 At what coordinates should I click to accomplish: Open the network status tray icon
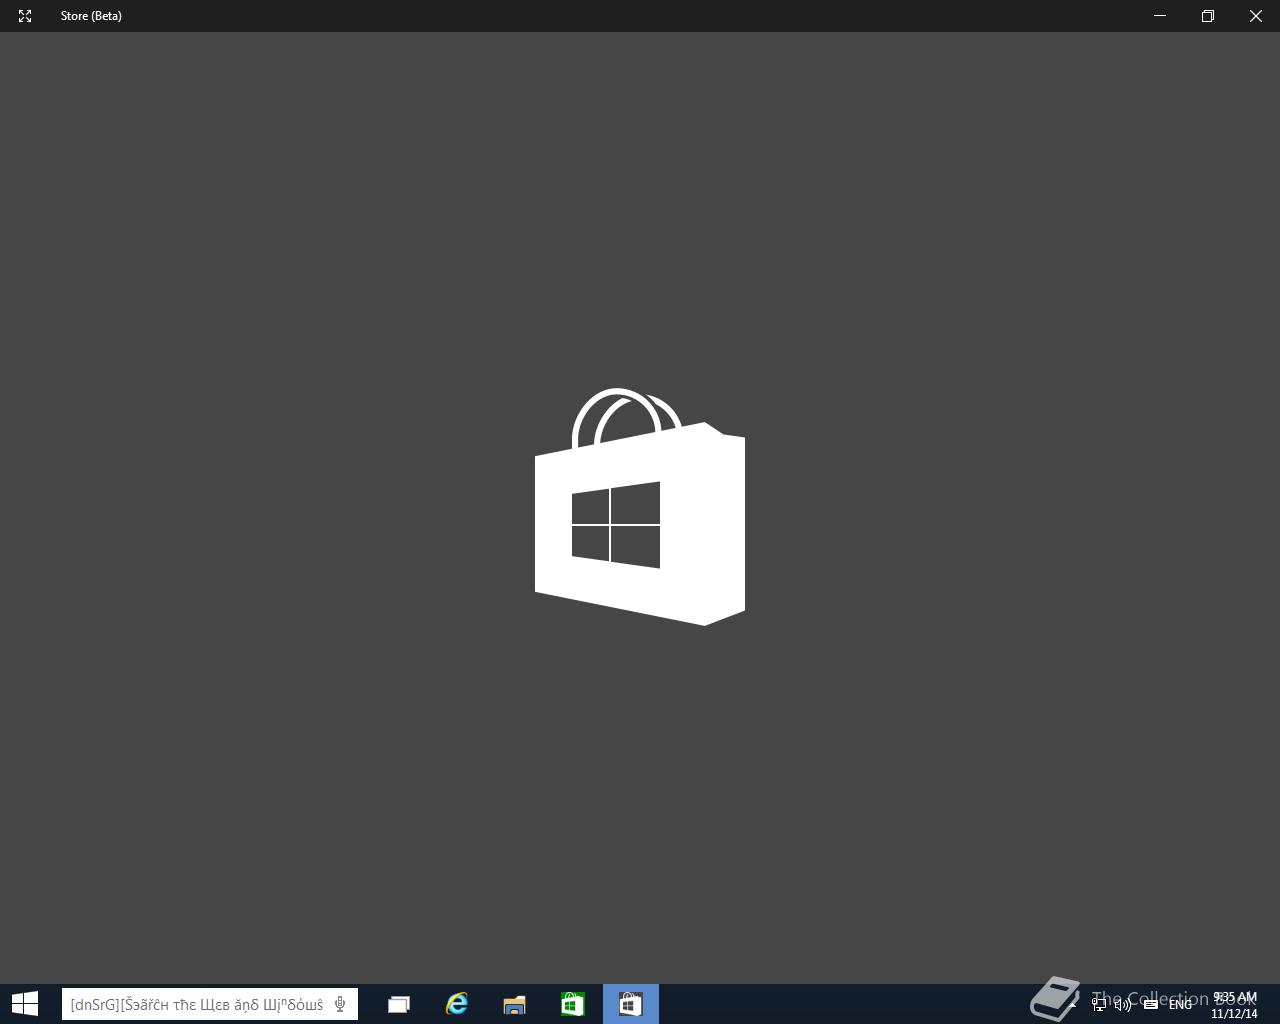1099,1004
